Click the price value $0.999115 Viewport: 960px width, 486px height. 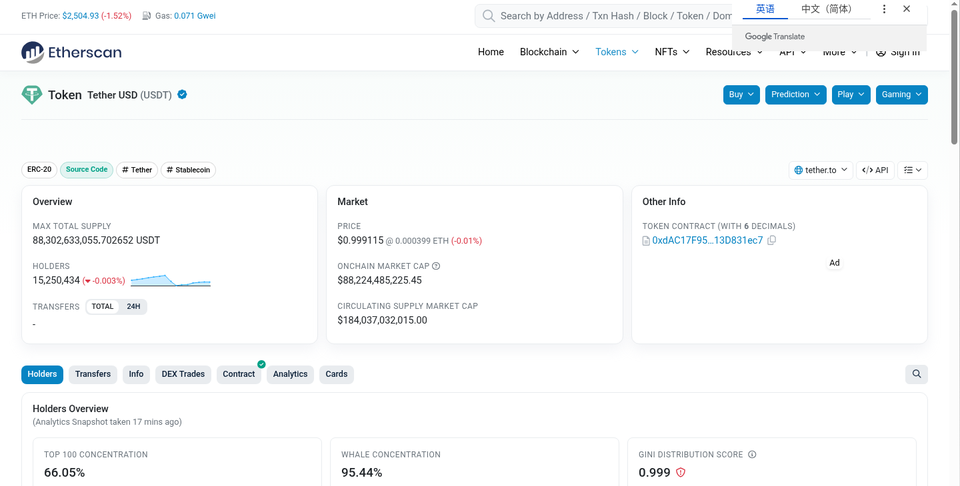tap(360, 241)
